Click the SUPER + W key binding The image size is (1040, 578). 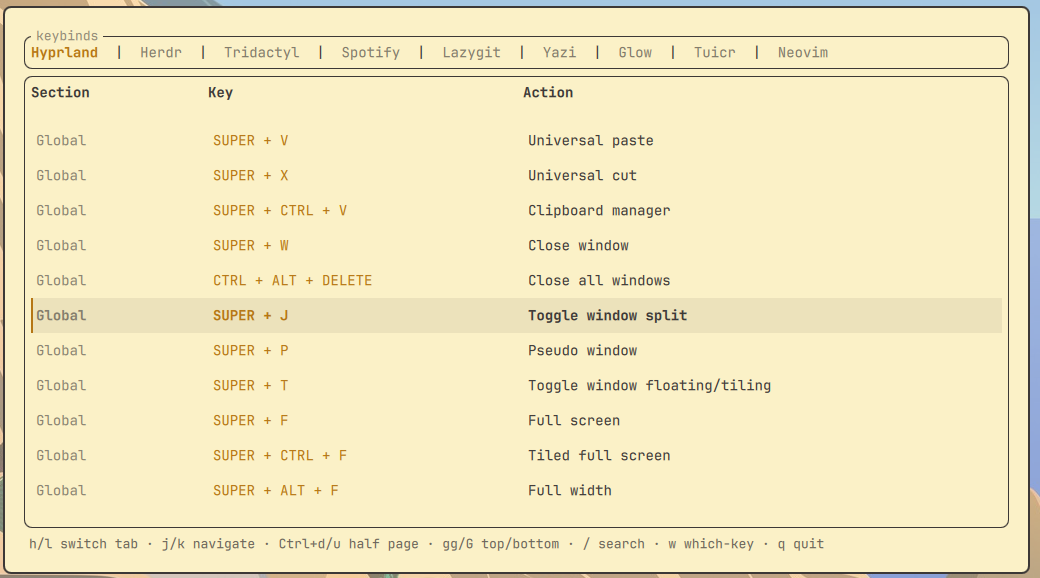point(251,246)
